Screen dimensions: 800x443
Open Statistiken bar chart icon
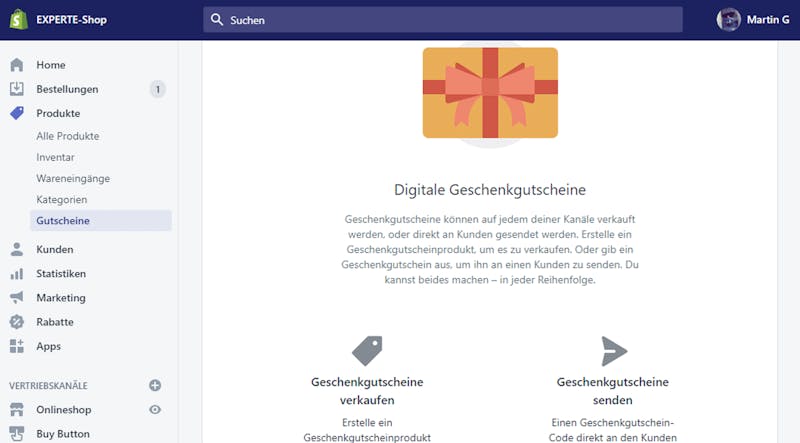click(x=17, y=274)
